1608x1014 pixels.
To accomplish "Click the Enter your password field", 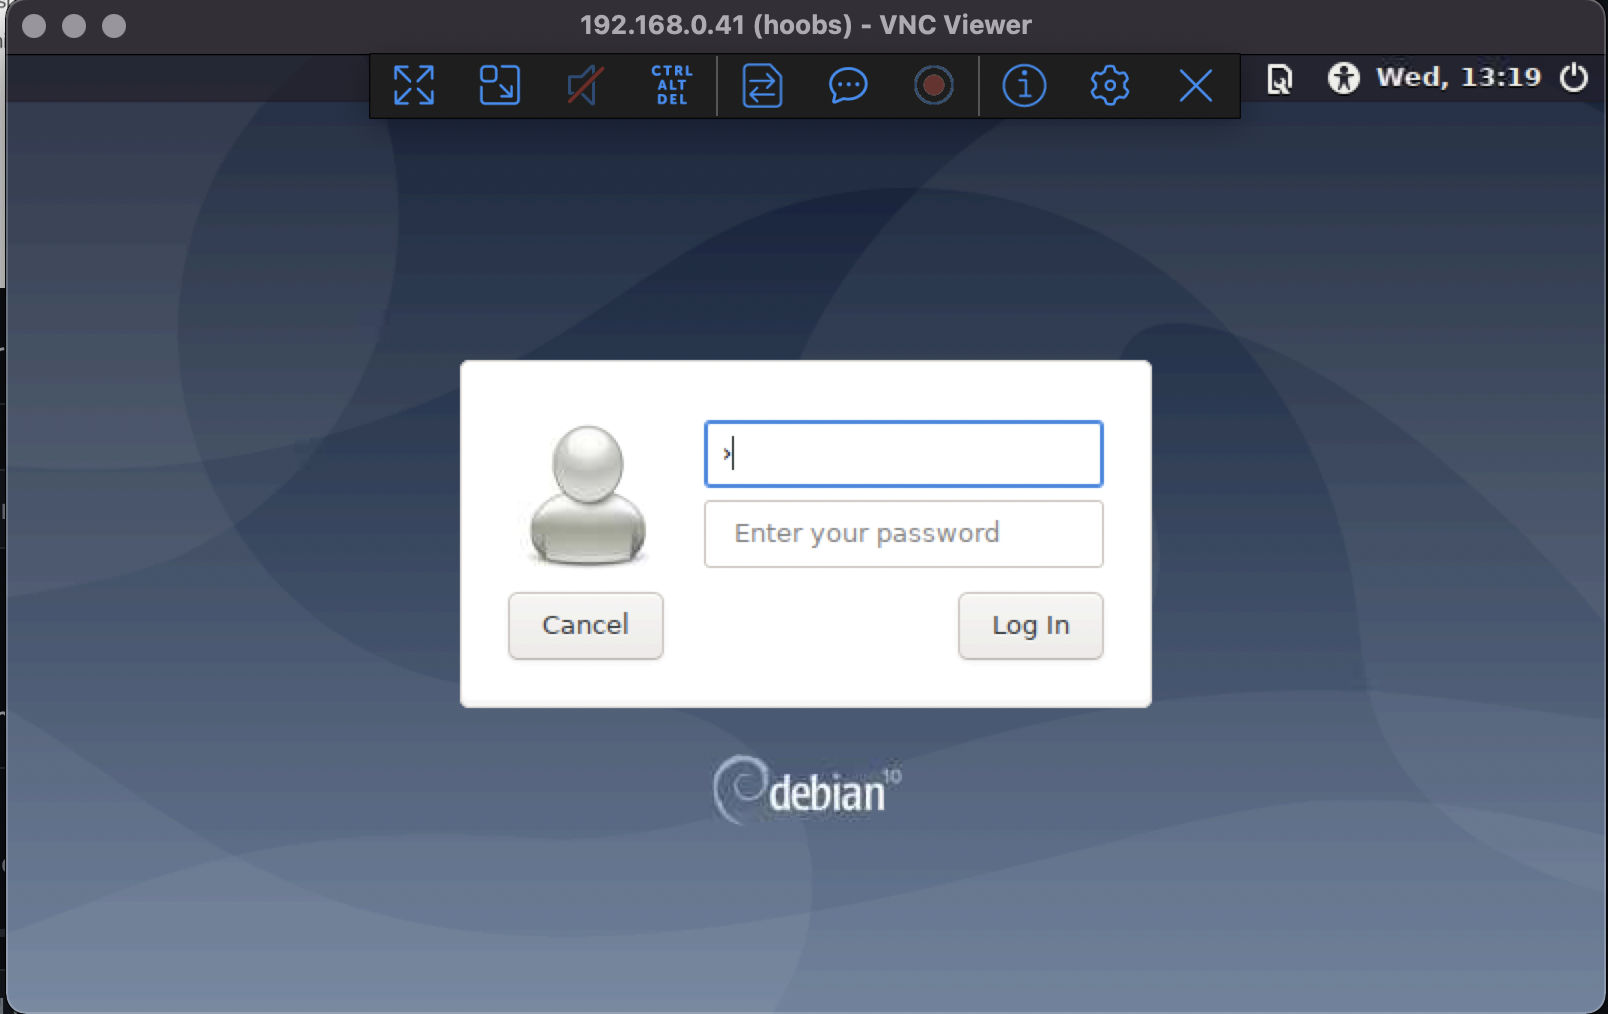I will click(903, 533).
